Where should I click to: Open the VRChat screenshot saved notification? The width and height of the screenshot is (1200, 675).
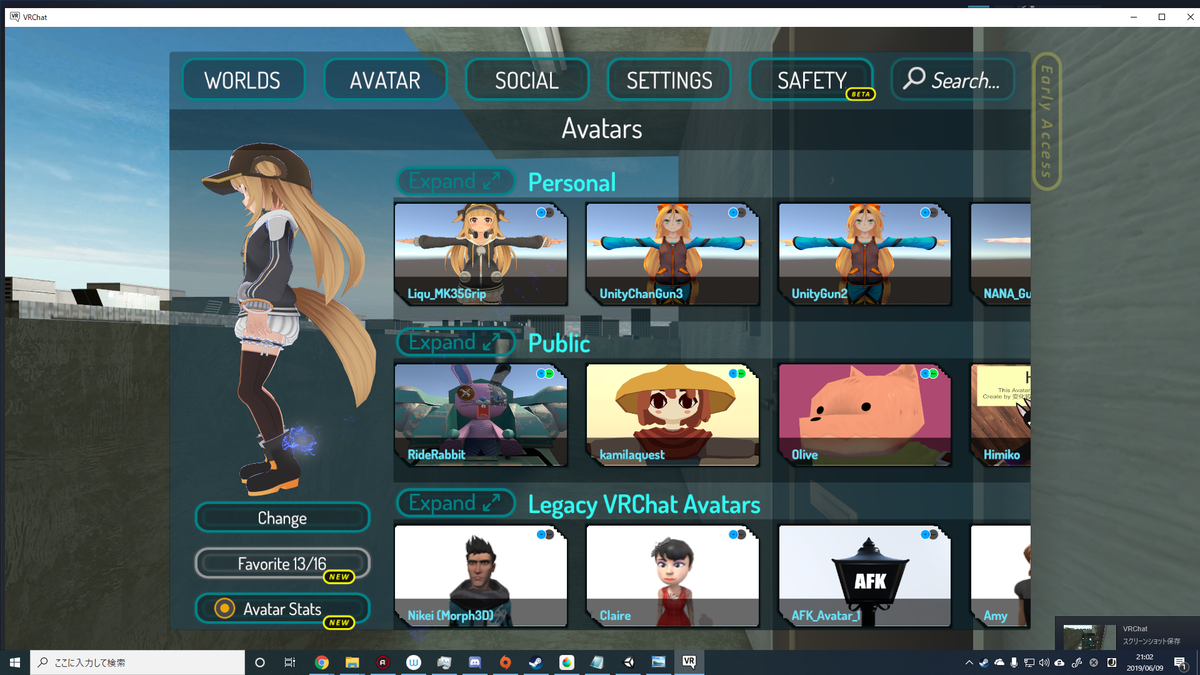(1127, 634)
